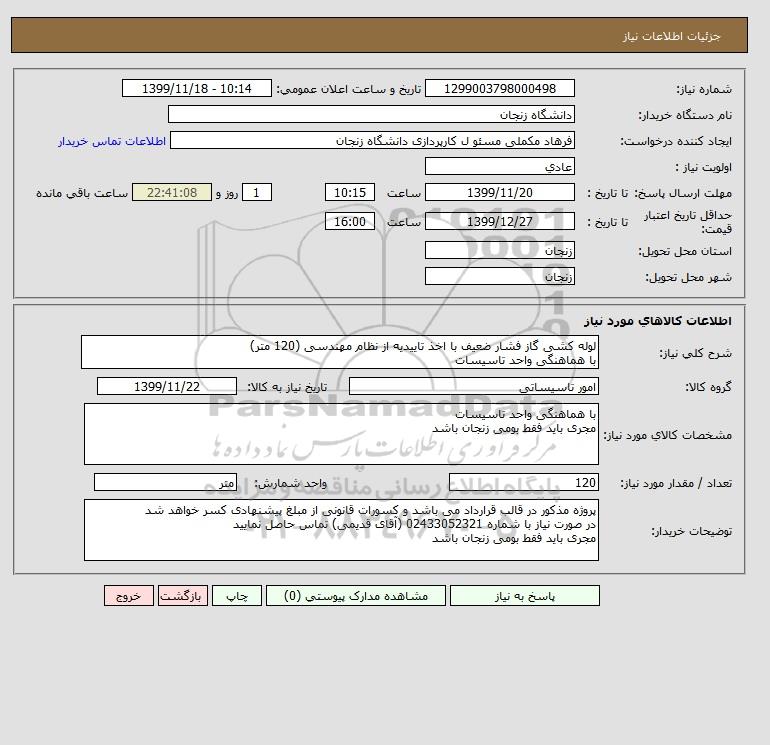770x745 pixels.
Task: Click unit of measure field متر
Action: pyautogui.click(x=165, y=483)
